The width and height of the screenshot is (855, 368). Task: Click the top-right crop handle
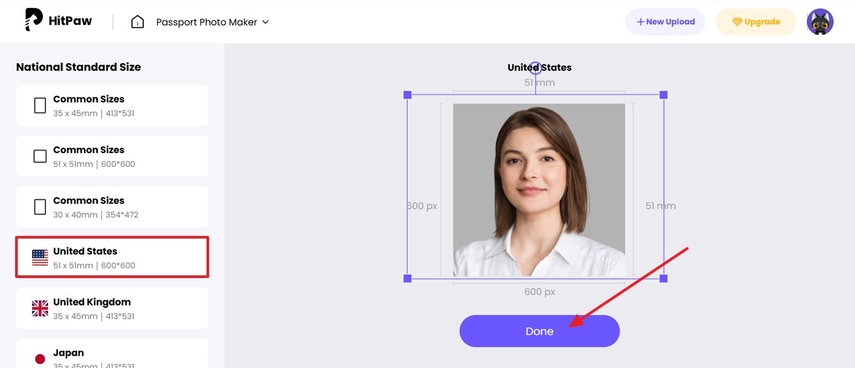coord(664,95)
